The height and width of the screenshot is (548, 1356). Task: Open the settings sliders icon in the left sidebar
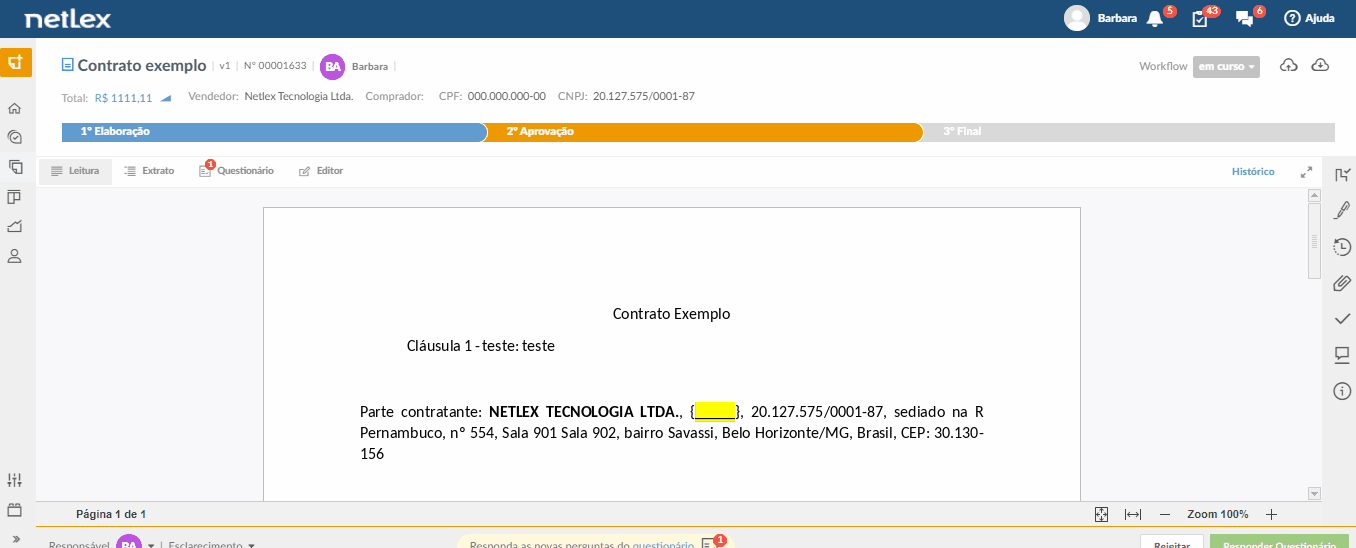pyautogui.click(x=15, y=480)
